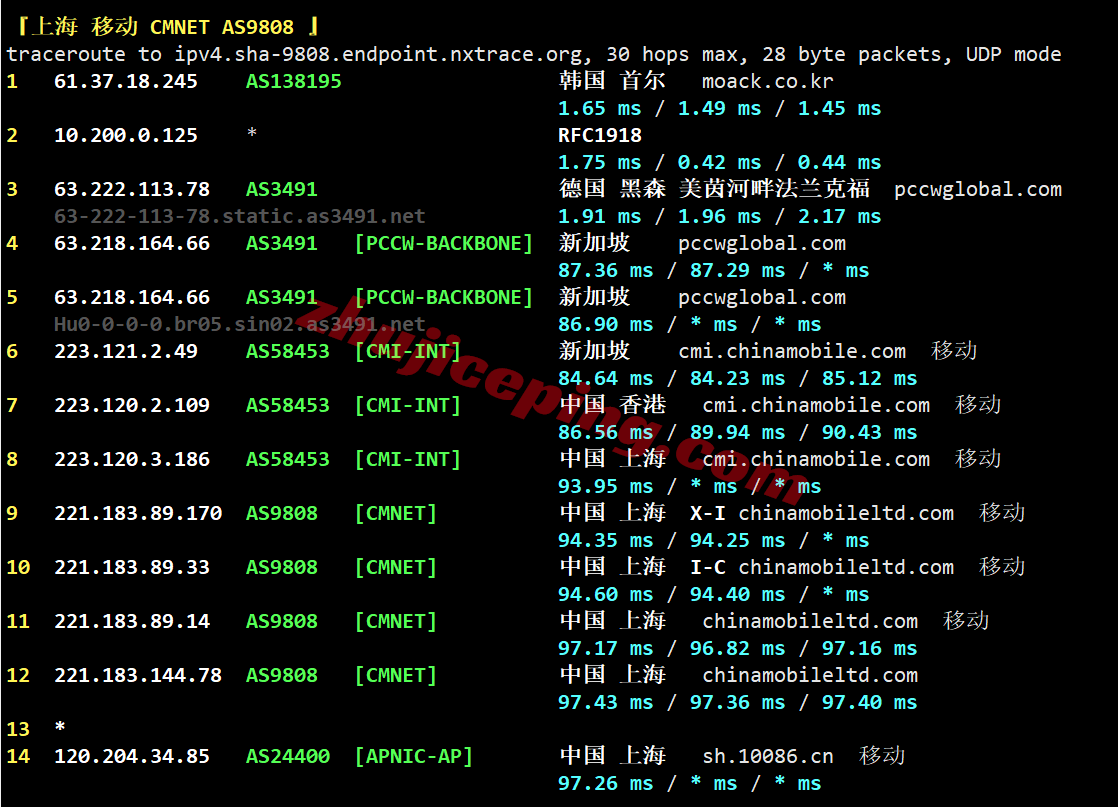Click 韩国 首尔 location text
The width and height of the screenshot is (1118, 807).
tap(612, 81)
